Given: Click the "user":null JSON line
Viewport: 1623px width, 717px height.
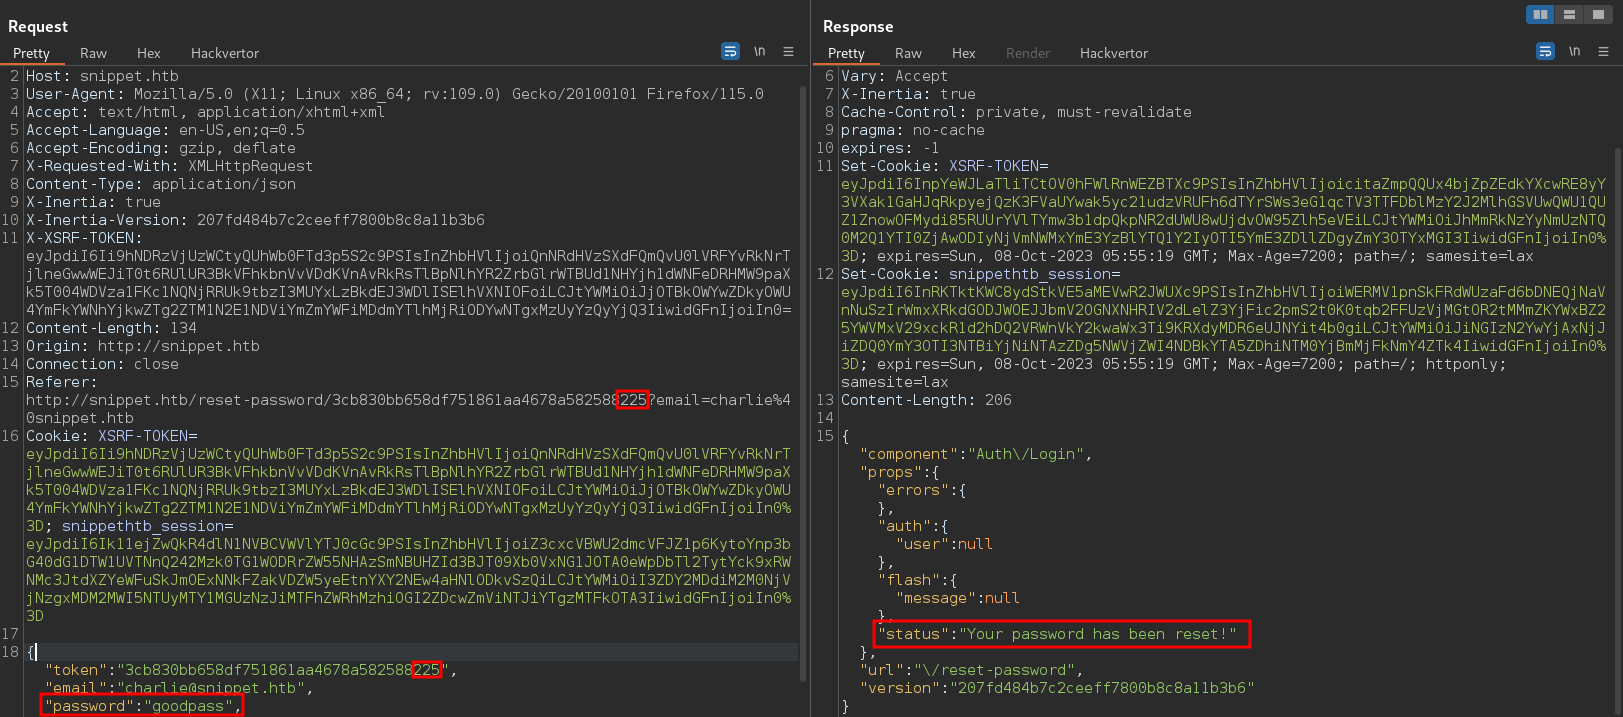Looking at the screenshot, I should 944,544.
